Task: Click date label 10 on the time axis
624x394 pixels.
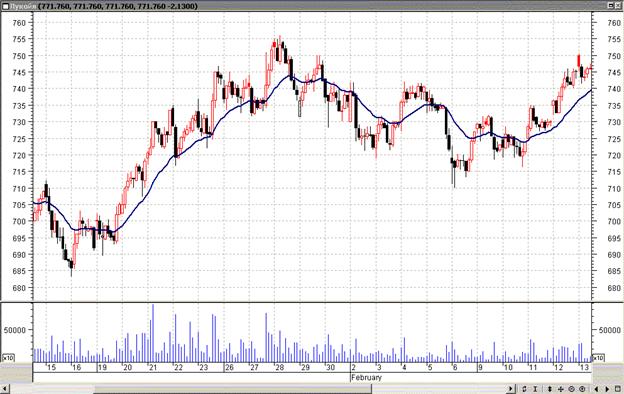Action: pos(508,367)
